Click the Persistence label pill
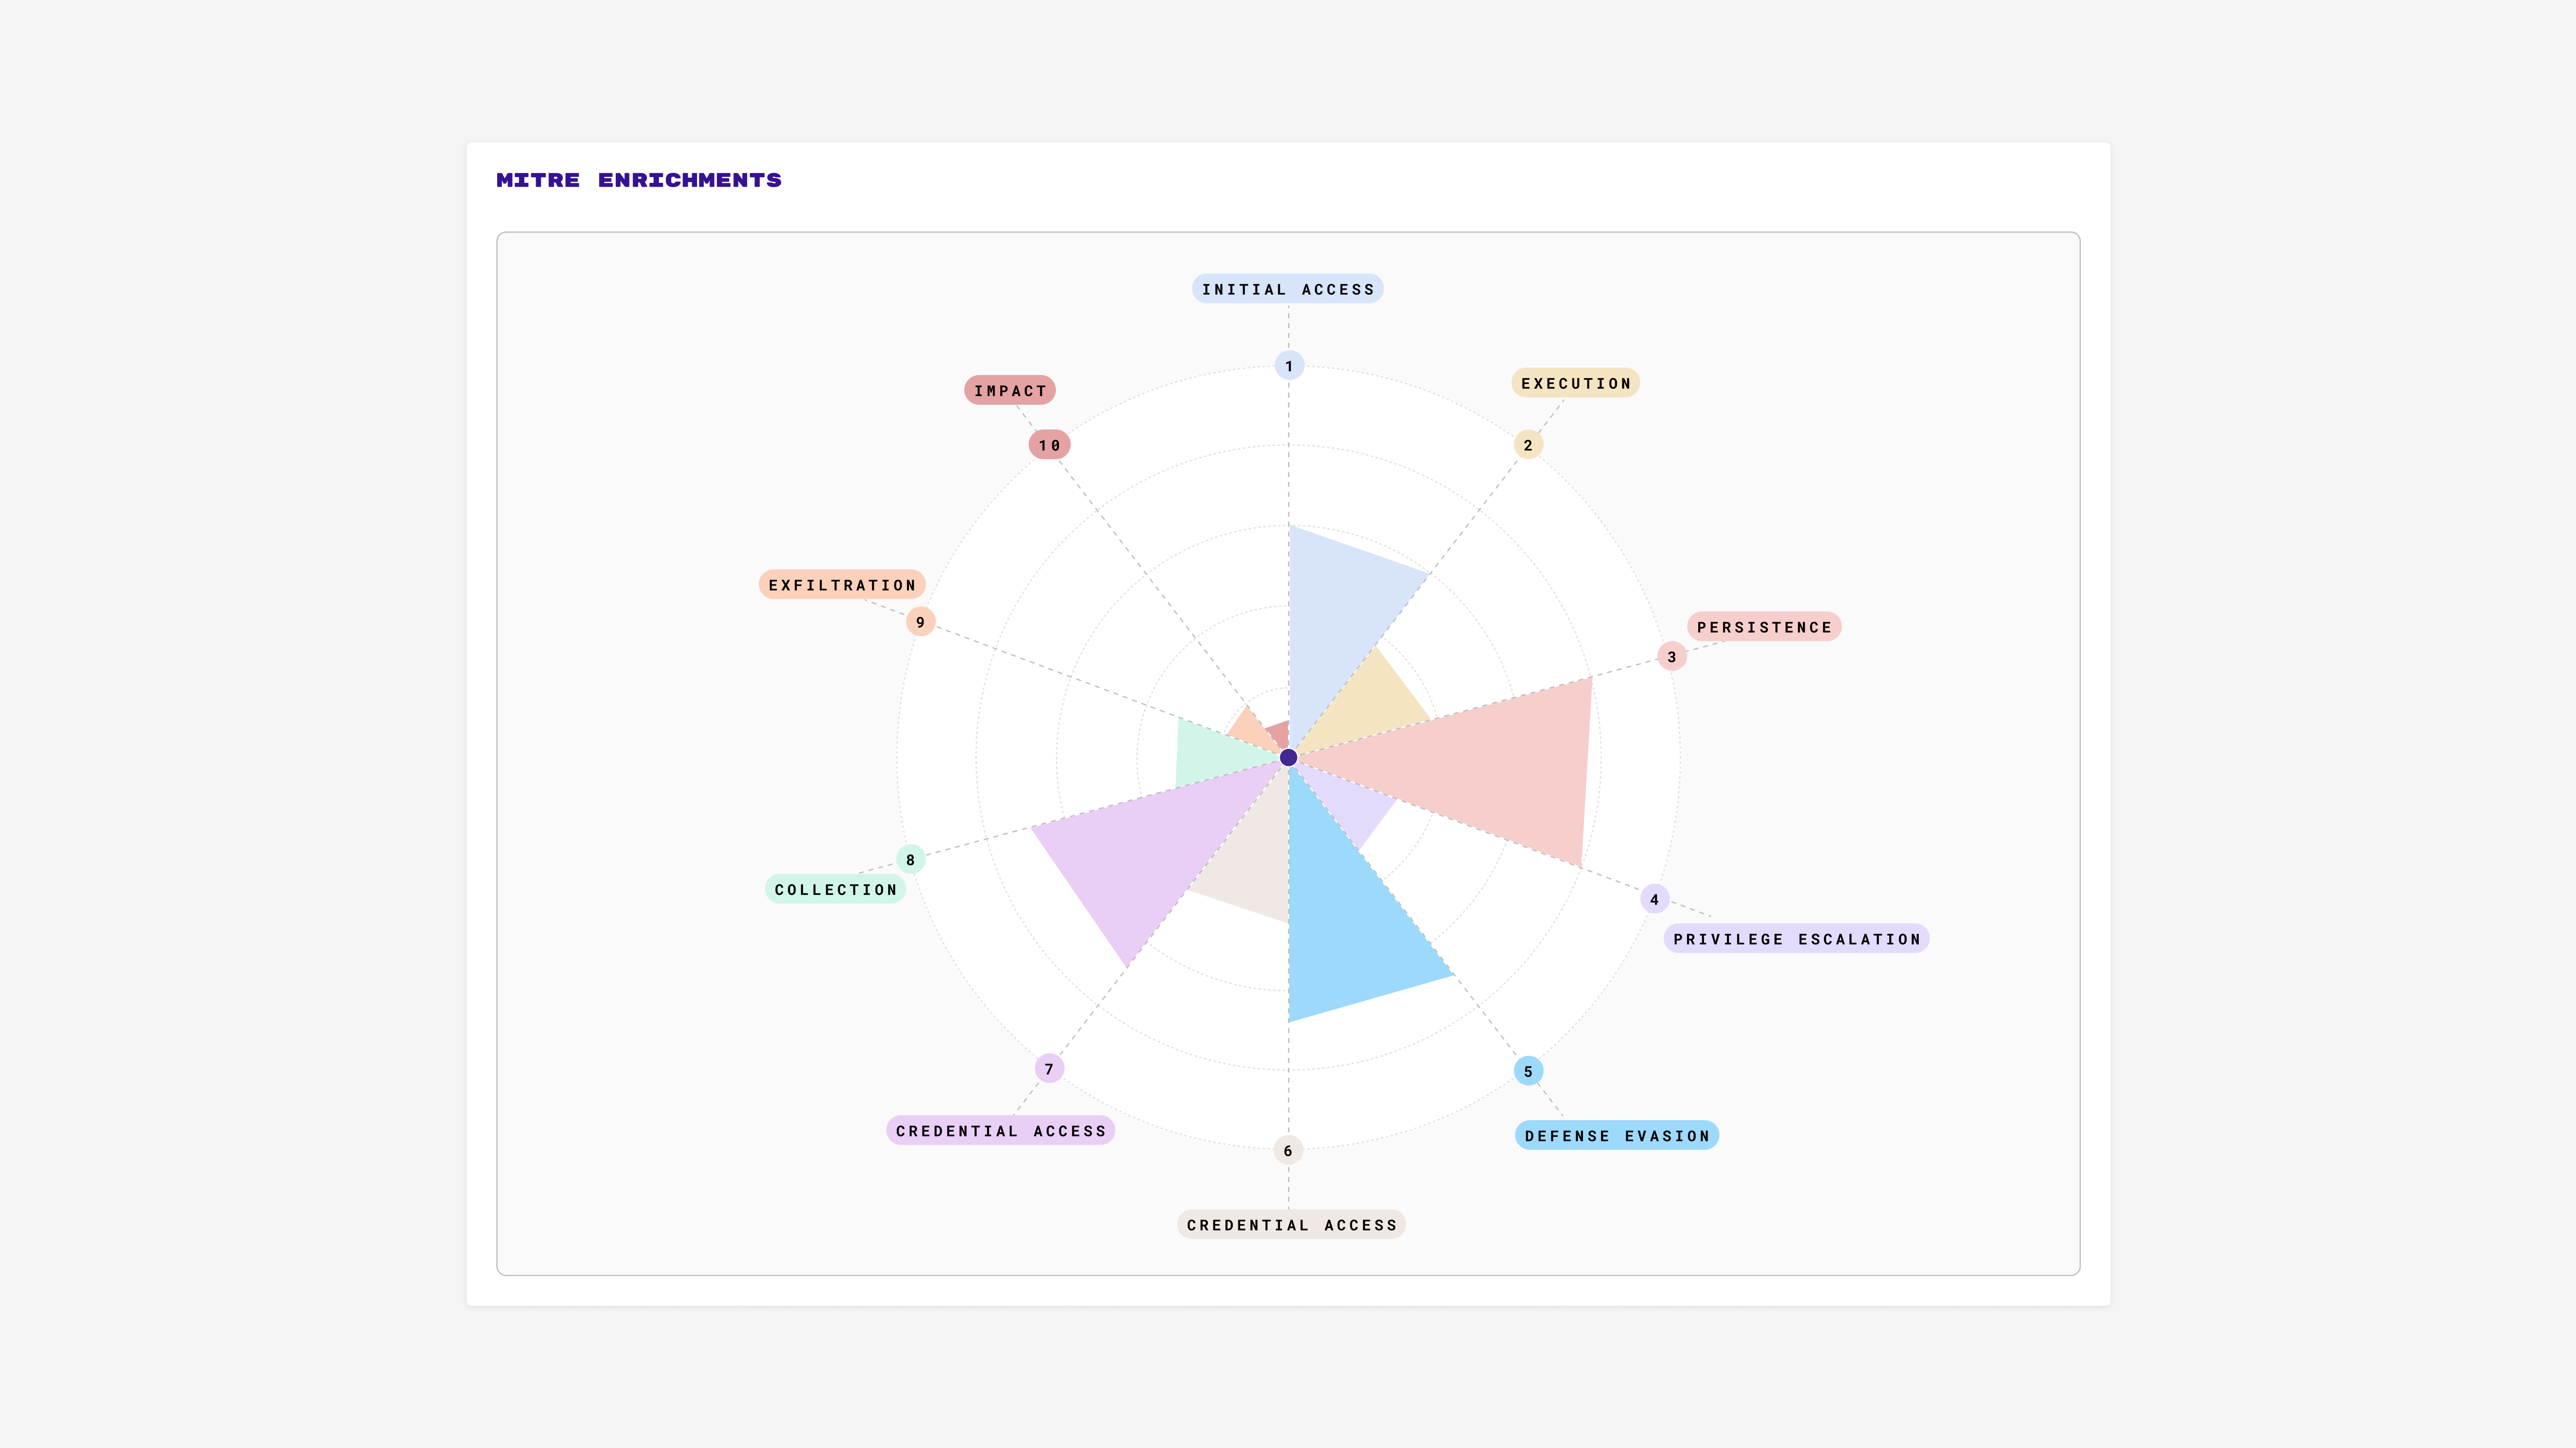 (x=1764, y=627)
